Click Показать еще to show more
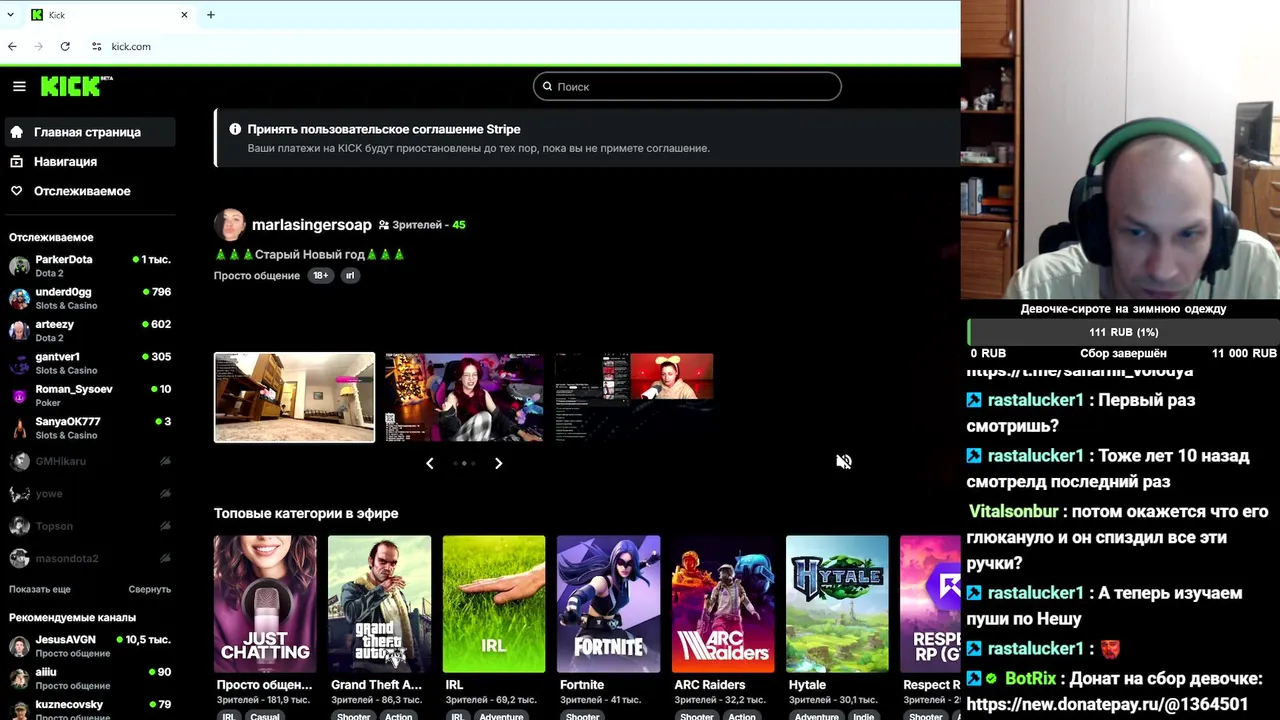The width and height of the screenshot is (1280, 720). [40, 589]
